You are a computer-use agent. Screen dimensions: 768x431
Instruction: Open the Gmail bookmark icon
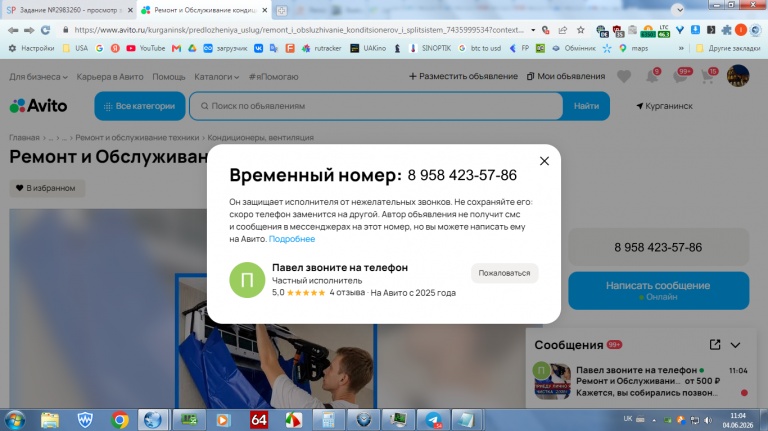coord(176,48)
